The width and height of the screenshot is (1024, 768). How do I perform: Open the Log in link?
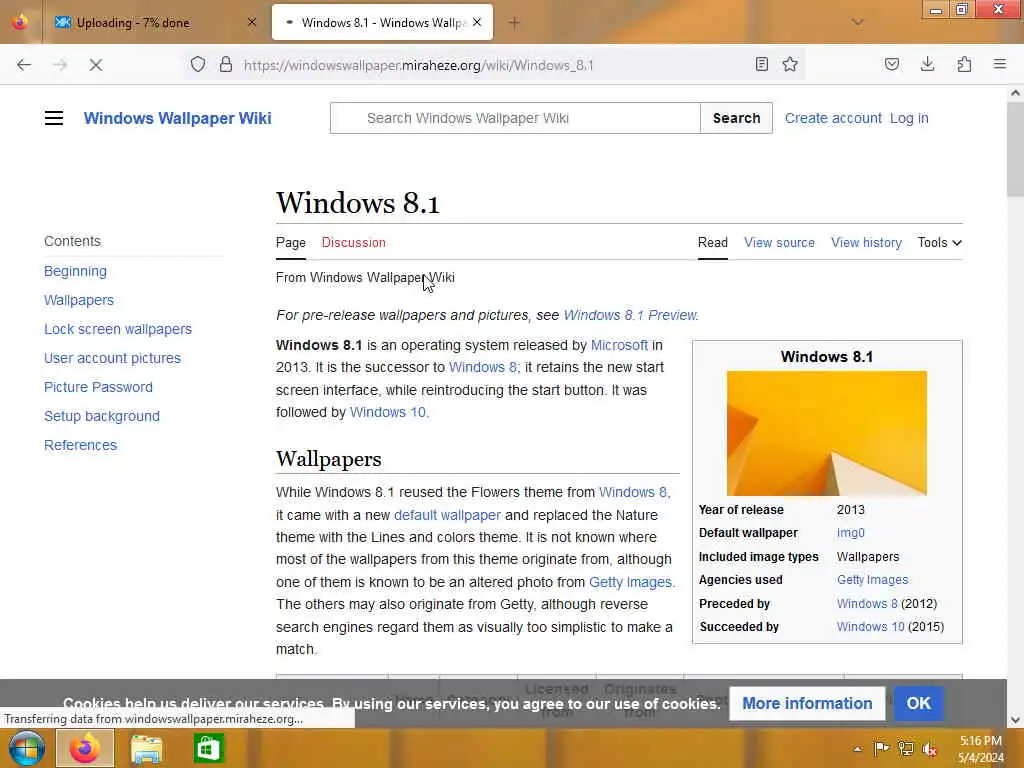click(x=909, y=118)
